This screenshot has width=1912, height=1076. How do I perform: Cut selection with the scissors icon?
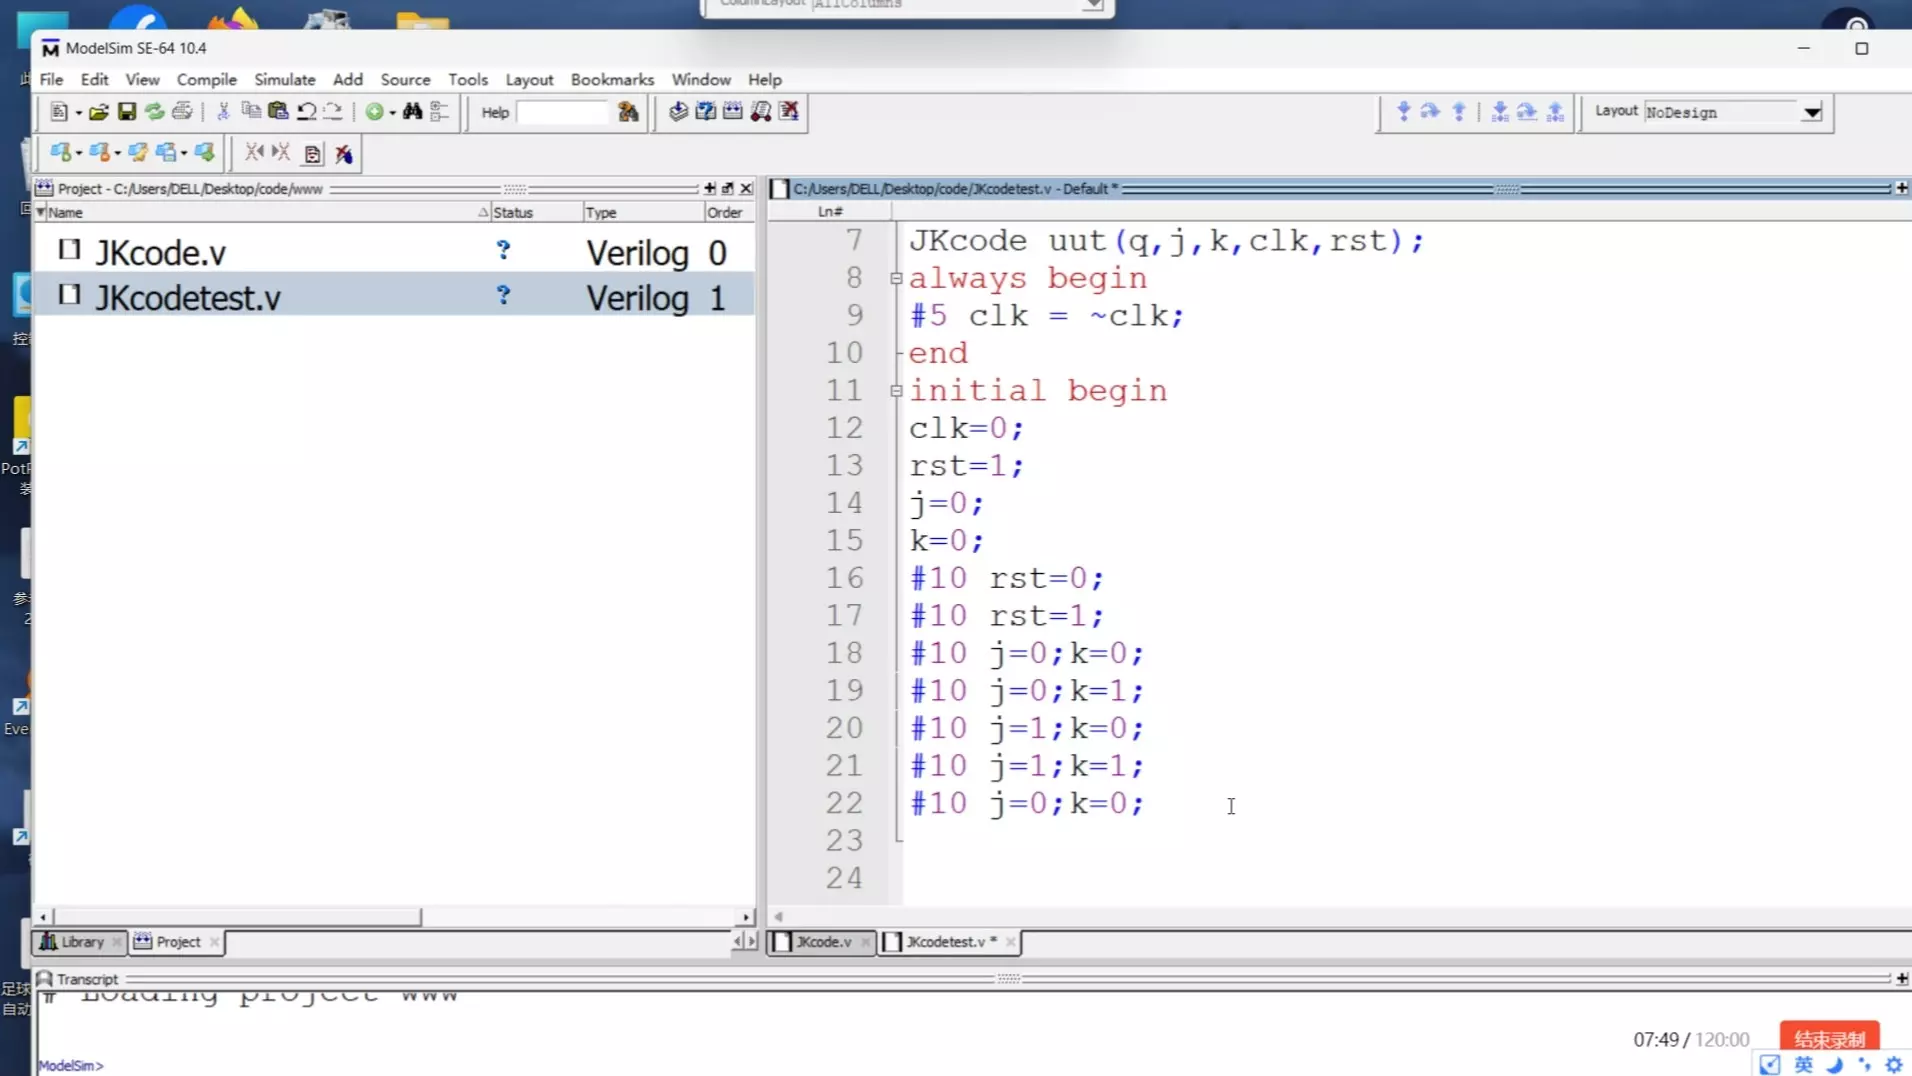tap(223, 112)
